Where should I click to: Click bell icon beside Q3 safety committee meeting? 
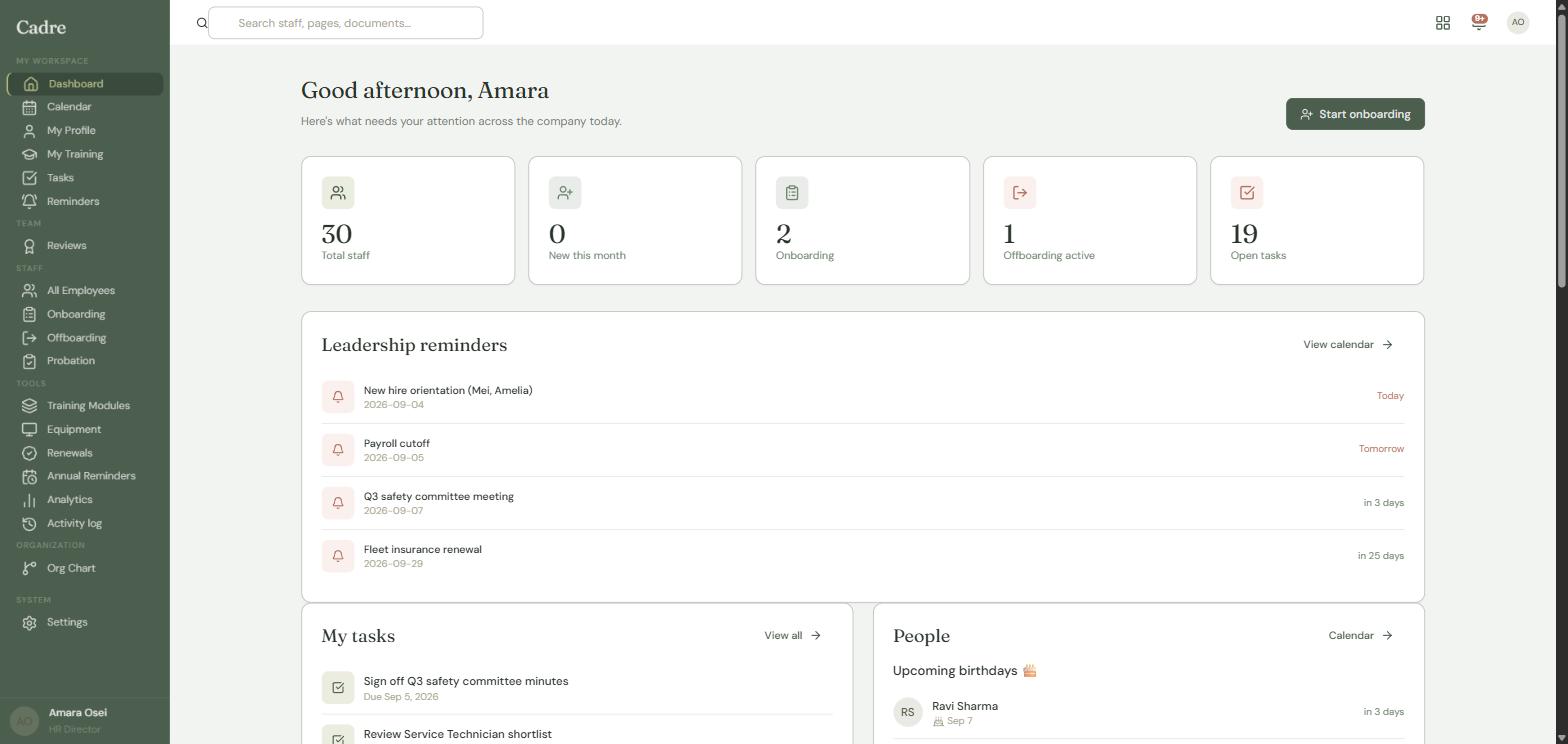coord(338,503)
